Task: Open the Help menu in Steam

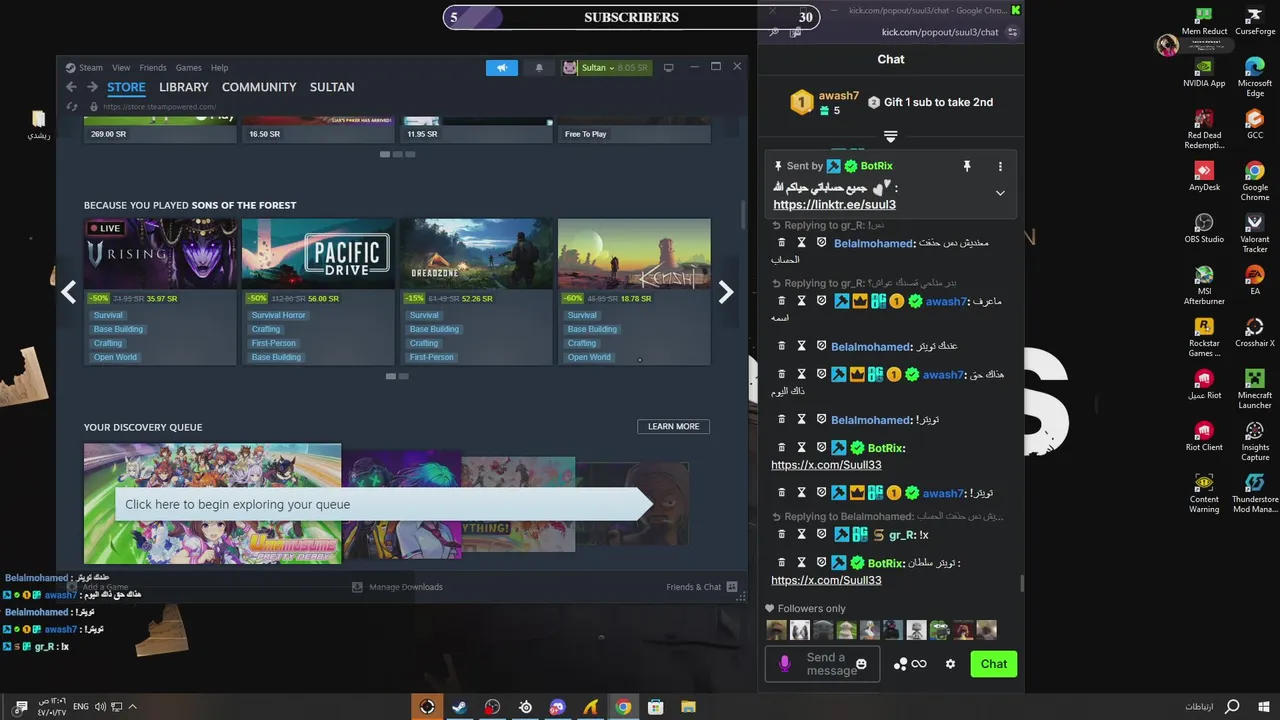Action: pyautogui.click(x=219, y=68)
